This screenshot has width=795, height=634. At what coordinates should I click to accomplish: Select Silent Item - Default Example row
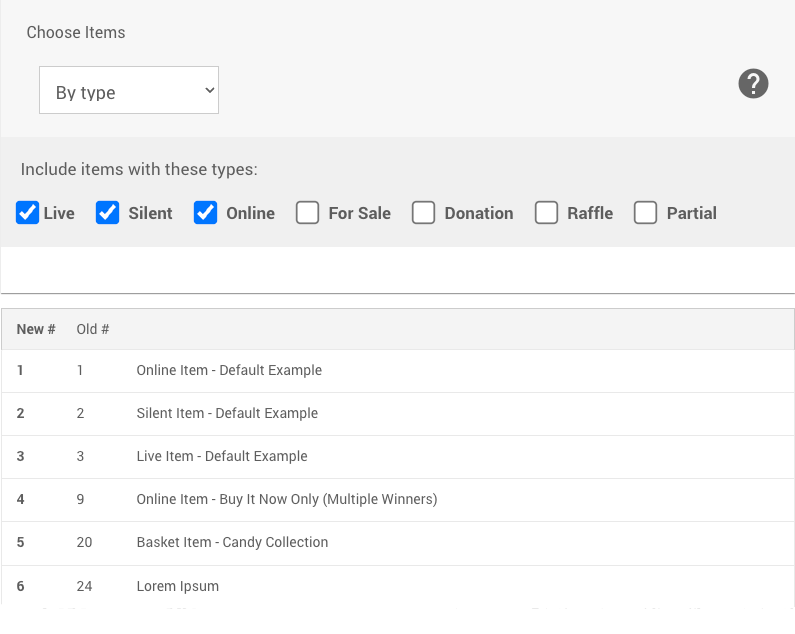(227, 413)
